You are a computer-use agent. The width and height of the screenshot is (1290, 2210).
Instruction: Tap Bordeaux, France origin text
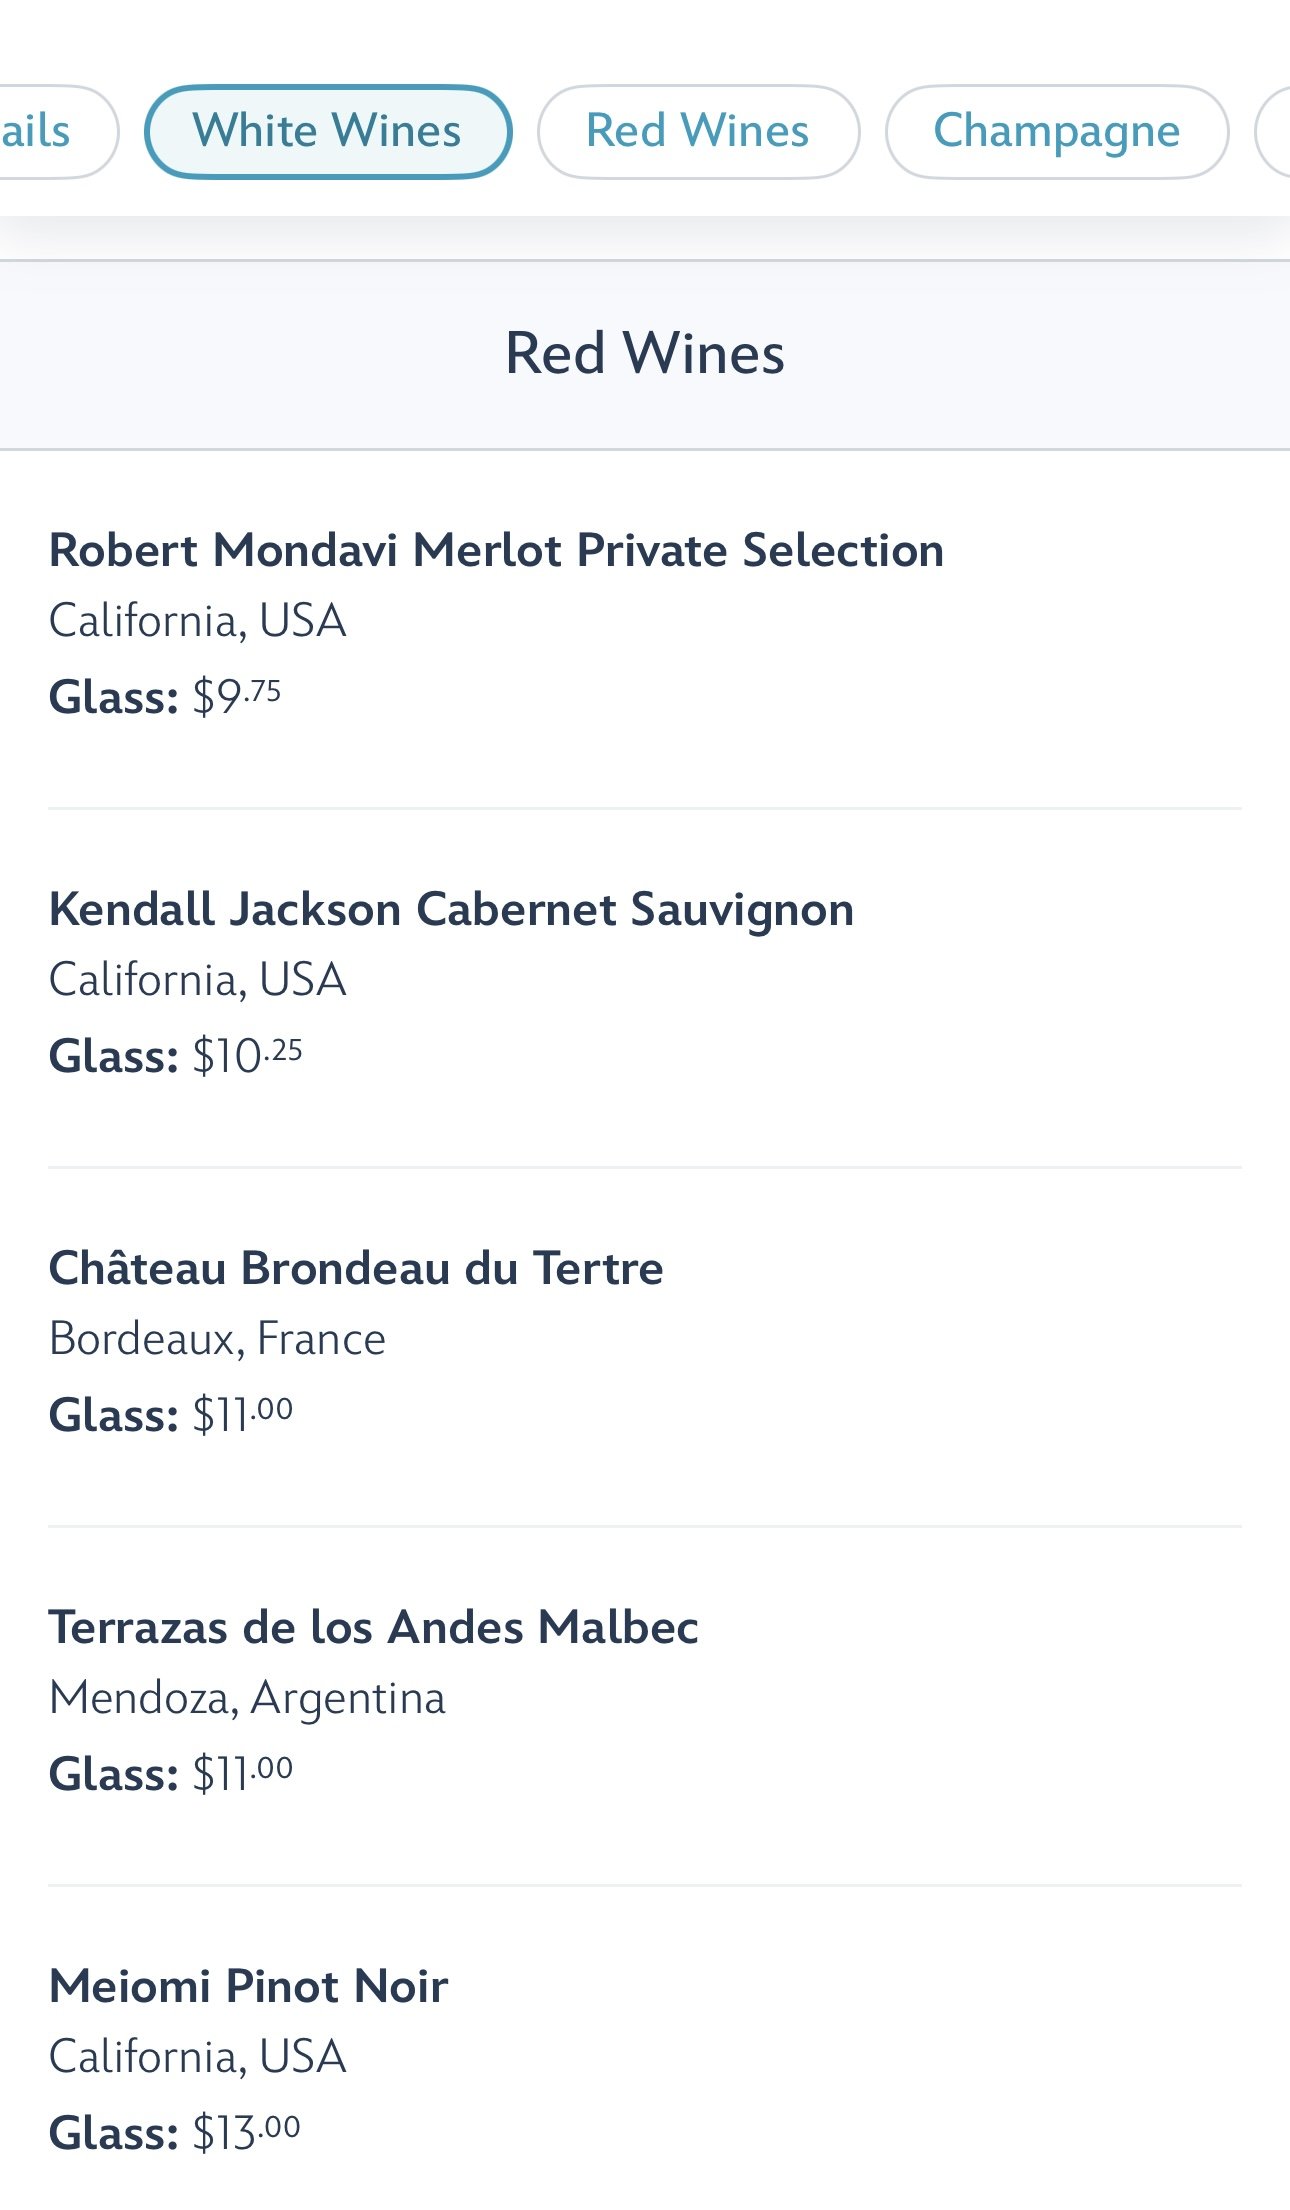217,1339
